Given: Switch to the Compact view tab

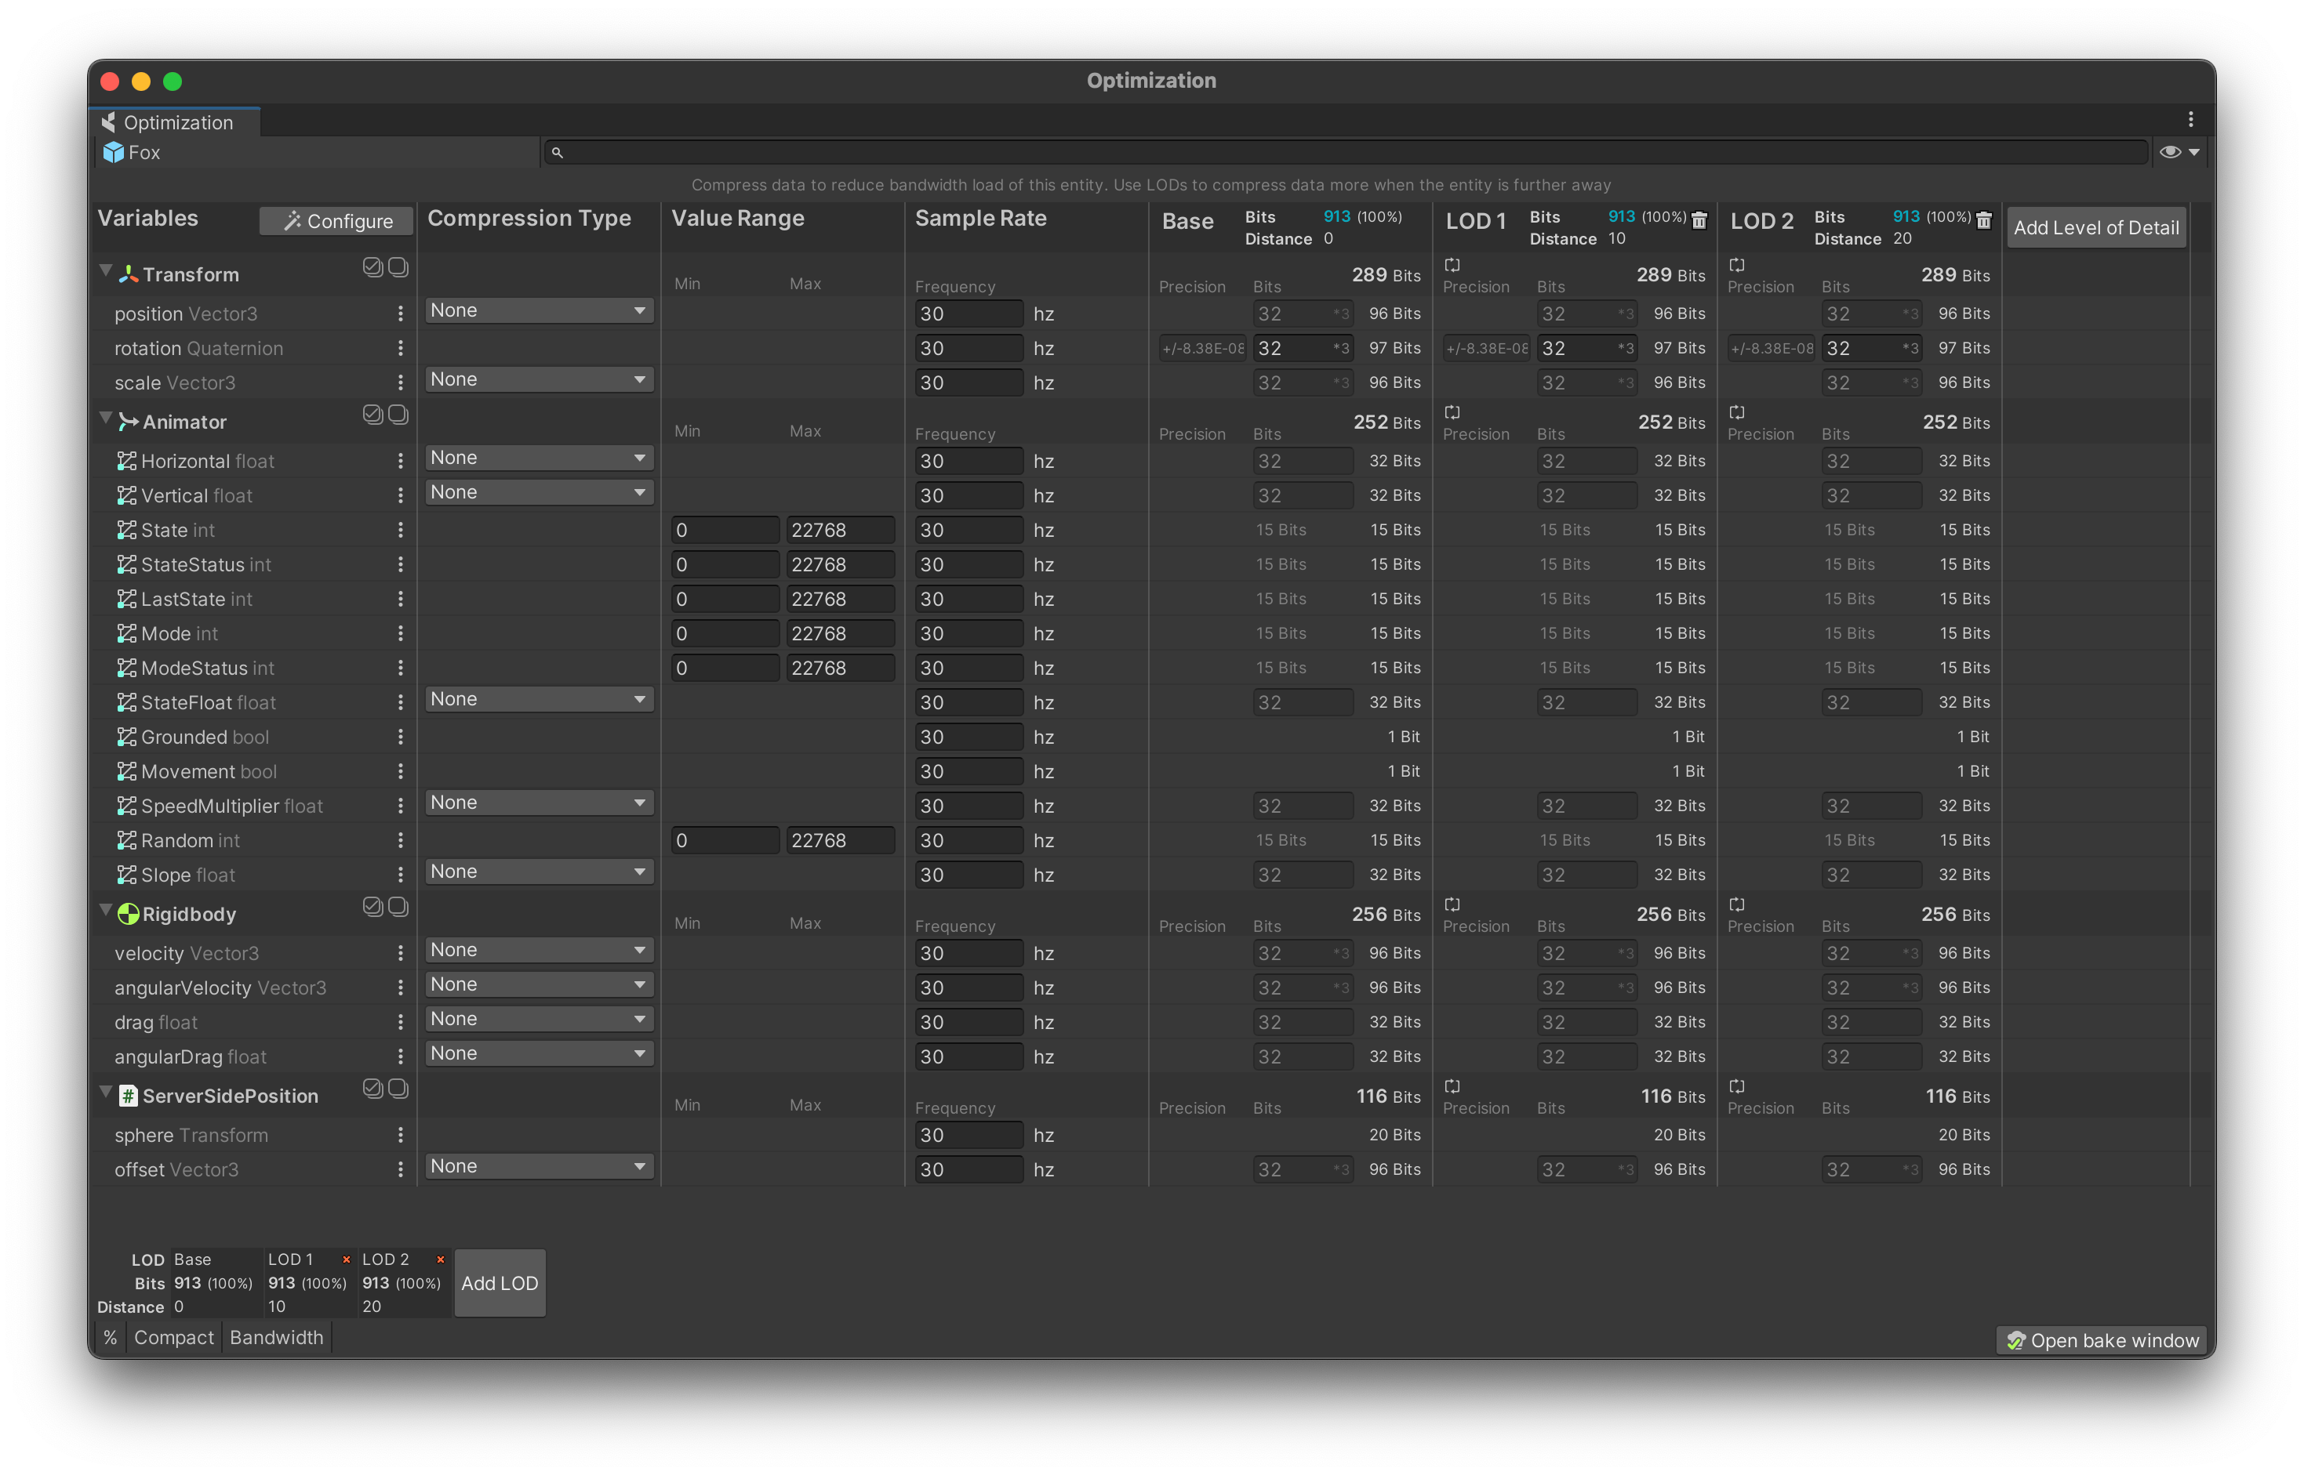Looking at the screenshot, I should click(173, 1337).
